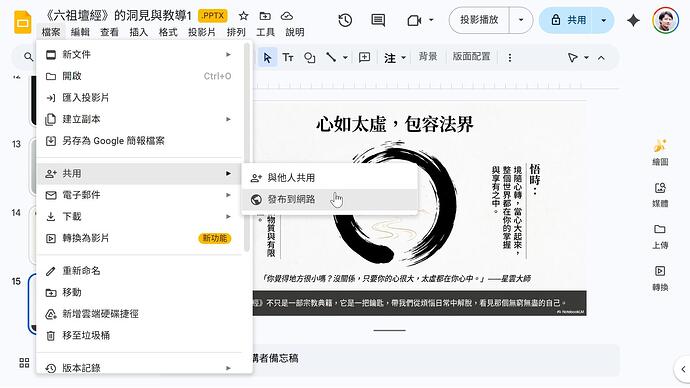Click the file menu scrollbar
The height and width of the screenshot is (388, 690).
point(247,147)
